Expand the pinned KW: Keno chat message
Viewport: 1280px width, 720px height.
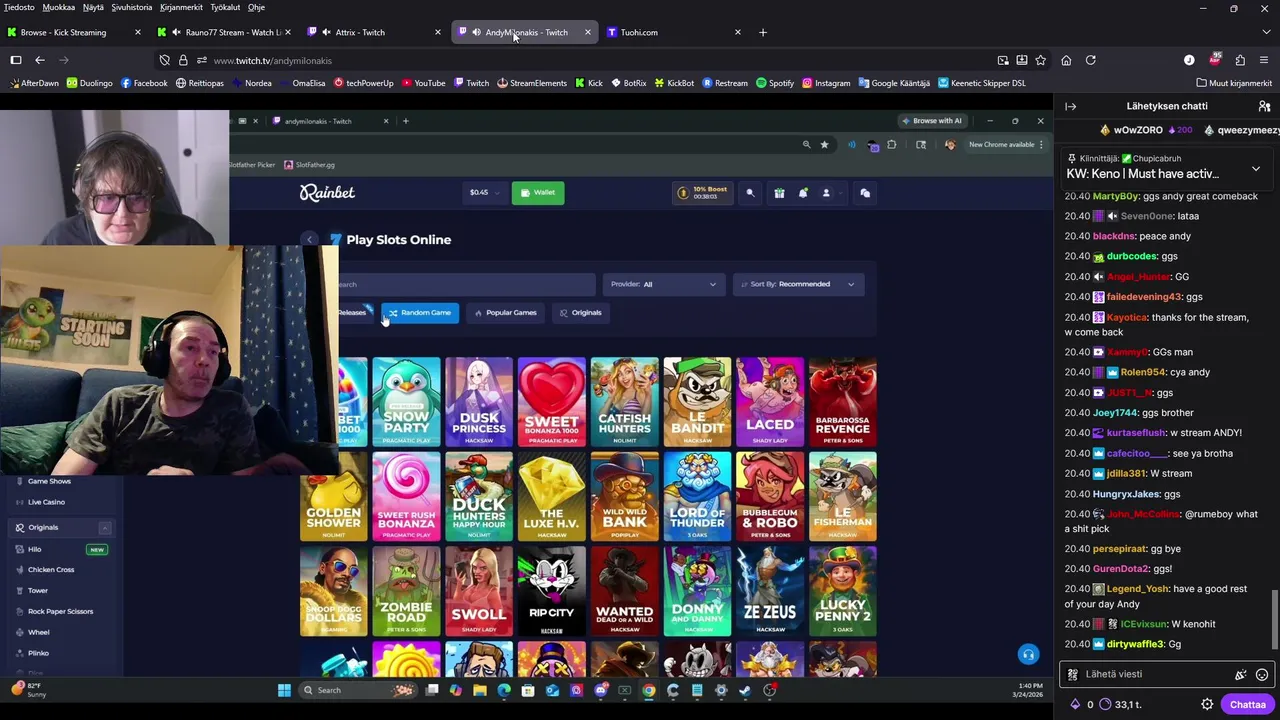point(1256,168)
